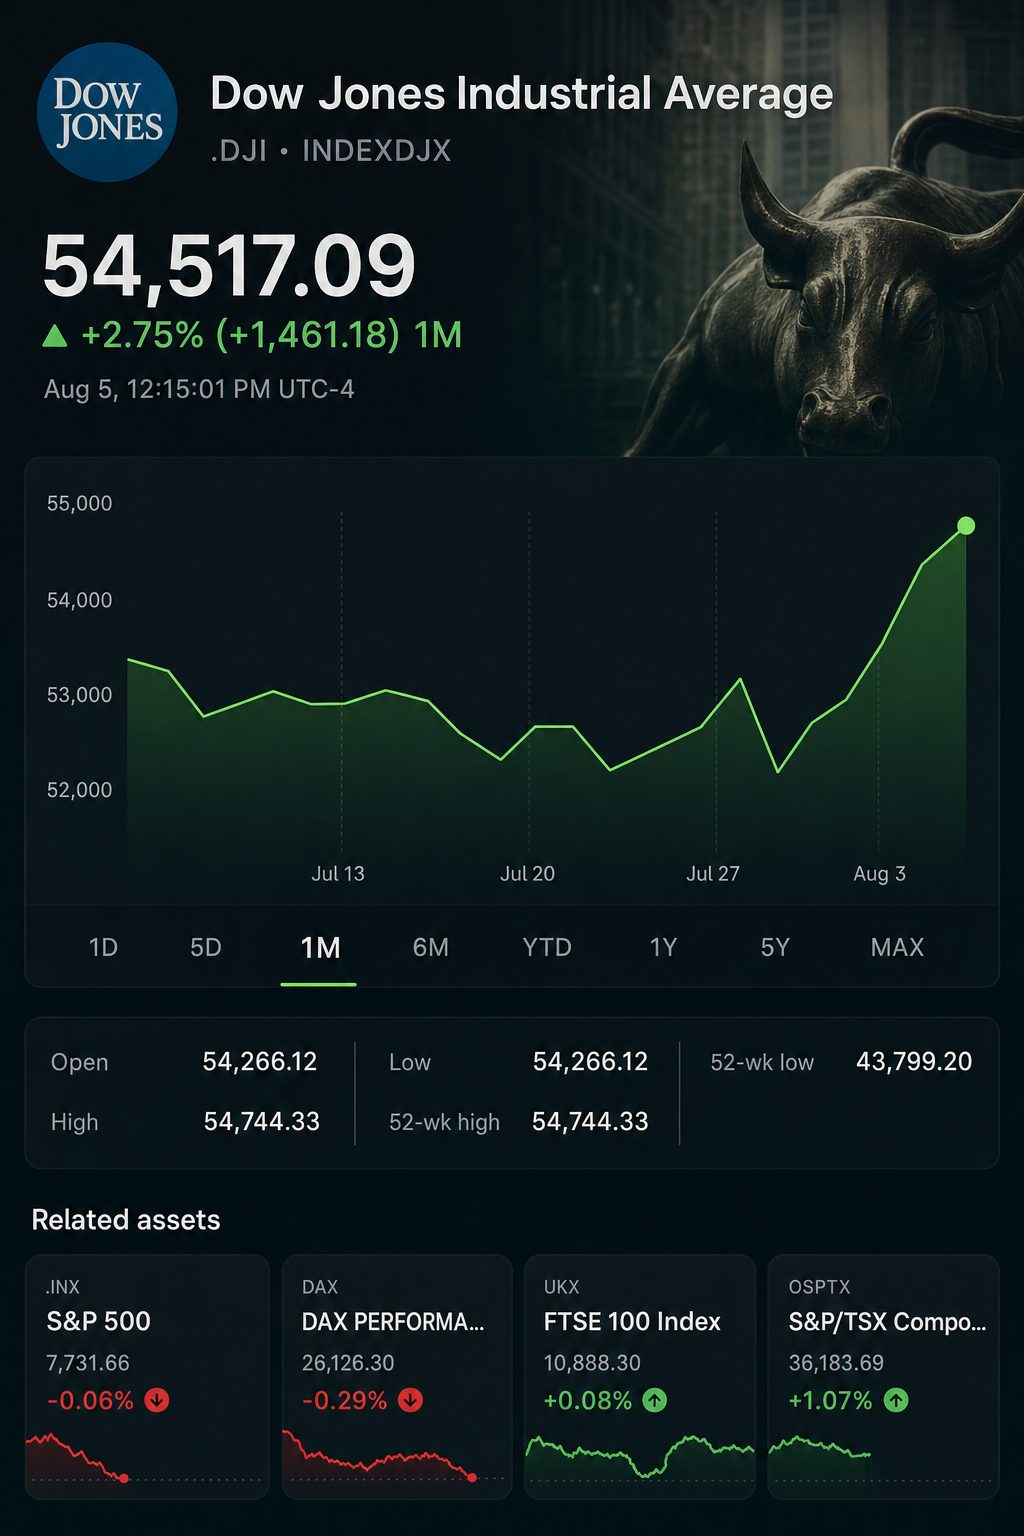Viewport: 1024px width, 1536px height.
Task: Click the green endpoint dot on the chart
Action: [966, 526]
